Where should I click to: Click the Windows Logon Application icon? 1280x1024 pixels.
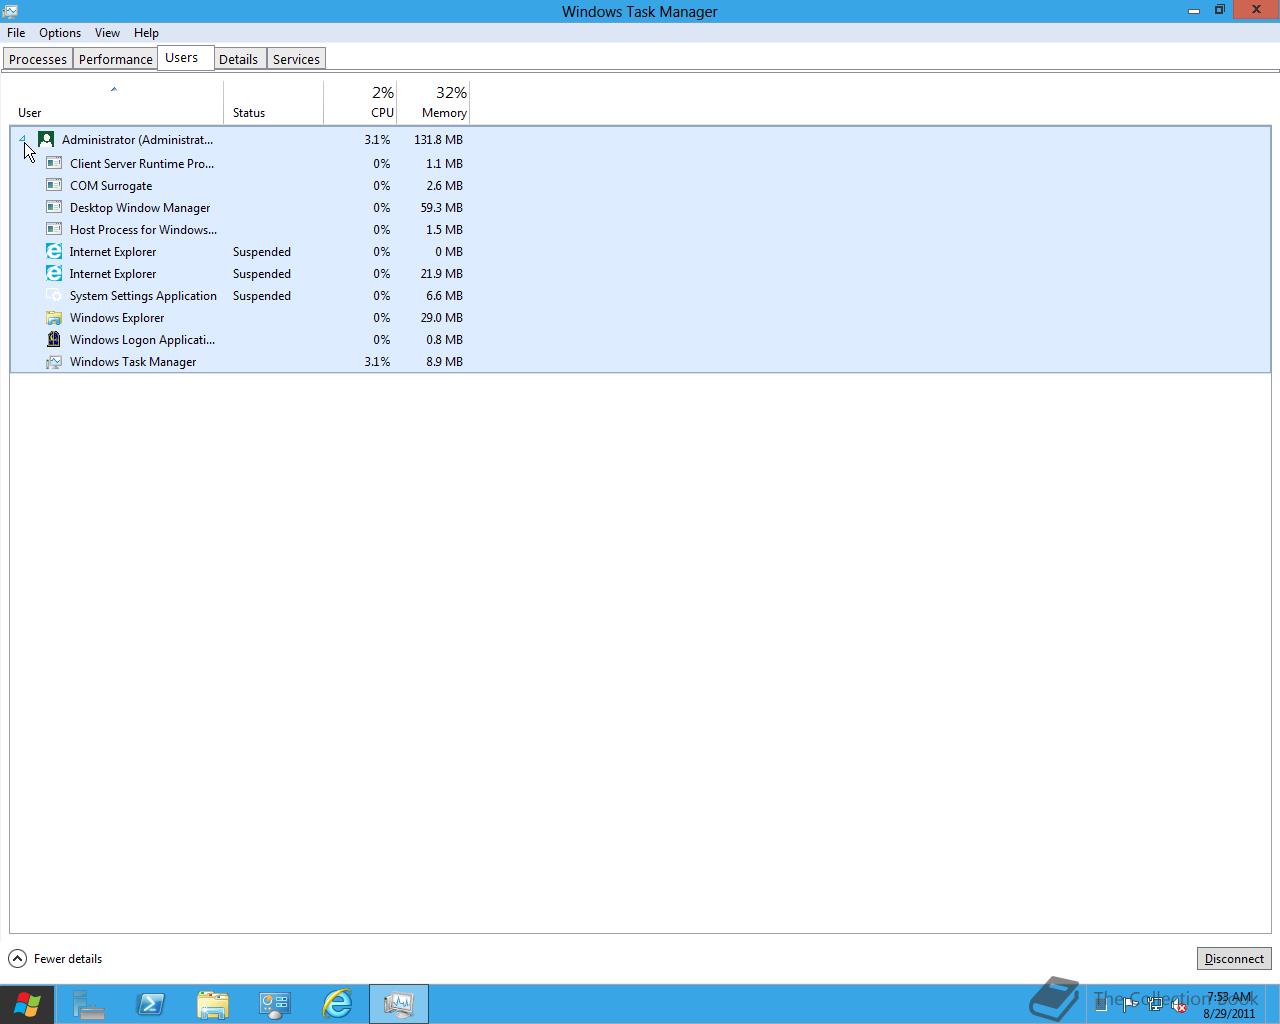click(54, 339)
